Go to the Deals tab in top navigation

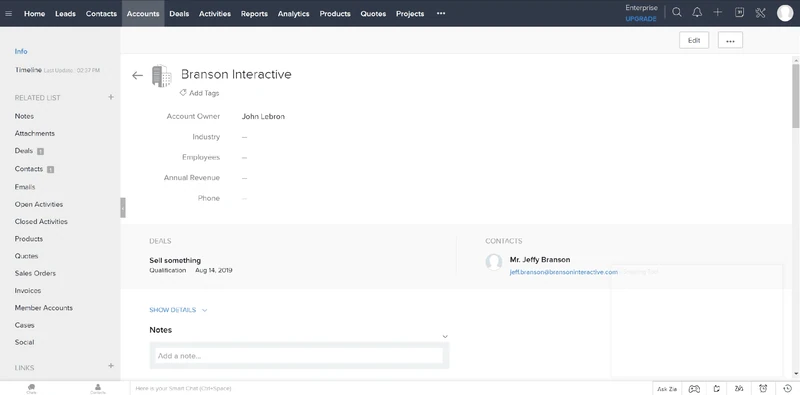tap(179, 14)
